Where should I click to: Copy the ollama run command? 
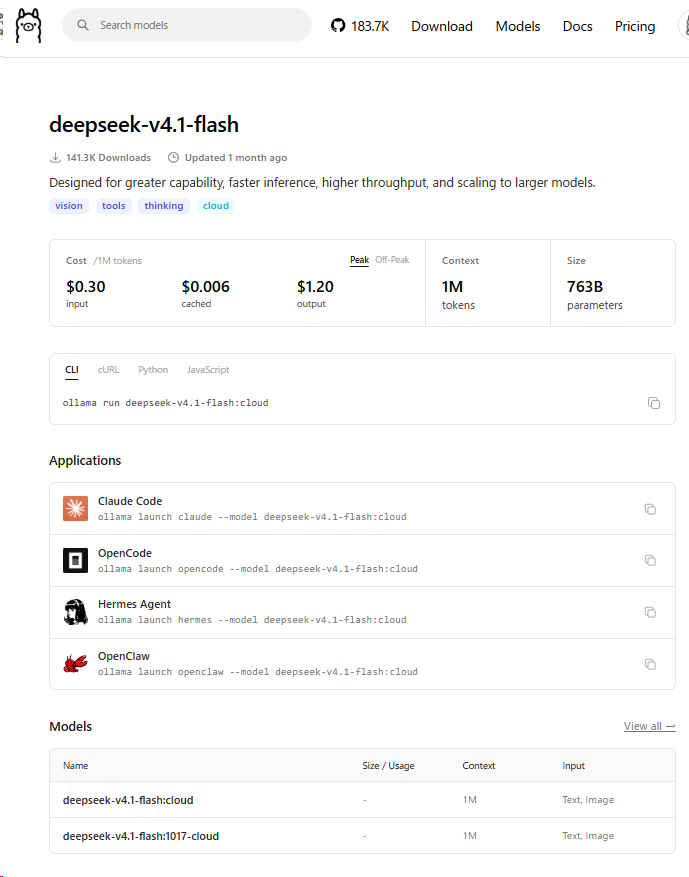[x=654, y=403]
